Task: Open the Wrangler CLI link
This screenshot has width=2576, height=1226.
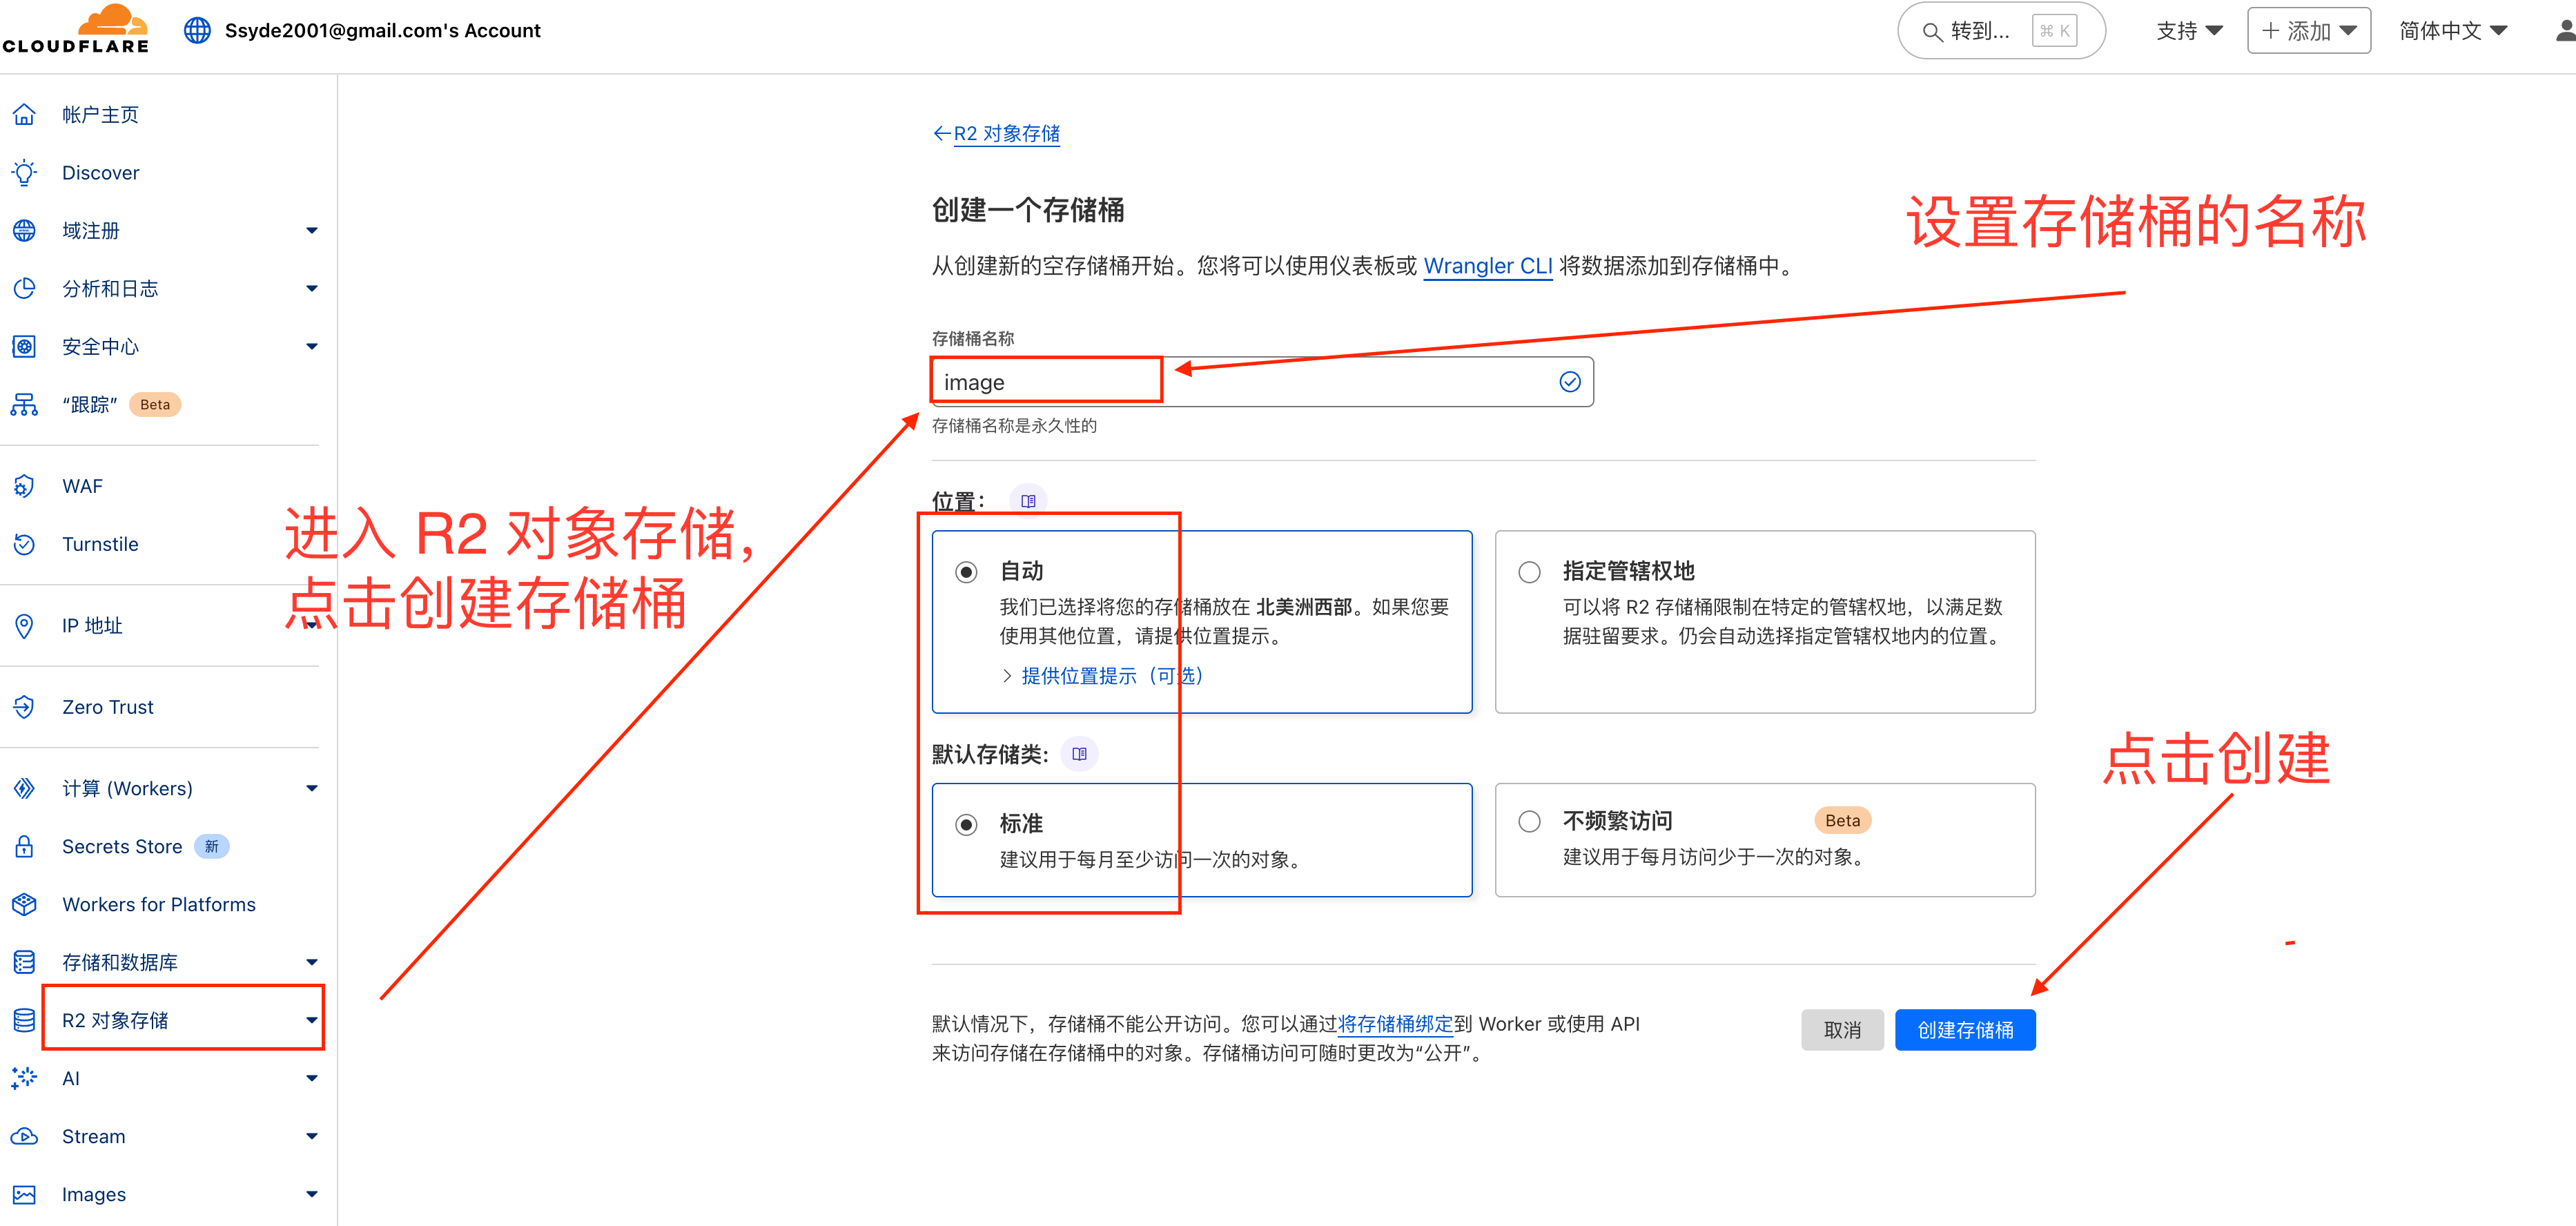Action: 1487,266
